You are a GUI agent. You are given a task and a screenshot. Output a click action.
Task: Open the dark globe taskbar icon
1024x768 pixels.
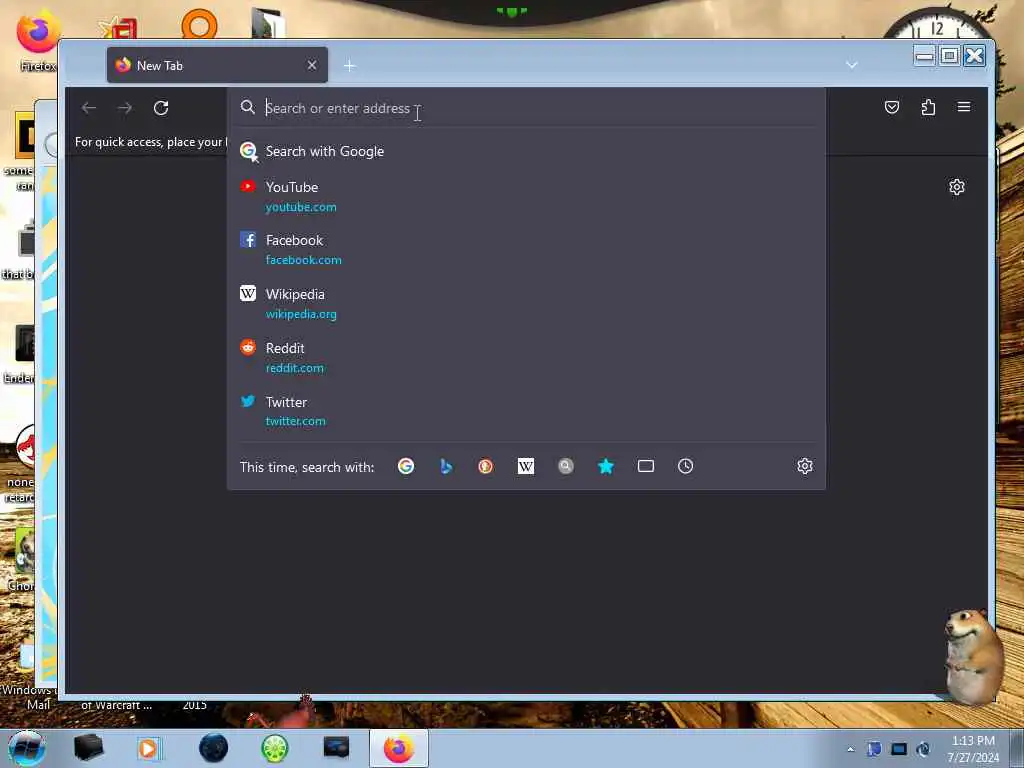coord(214,748)
